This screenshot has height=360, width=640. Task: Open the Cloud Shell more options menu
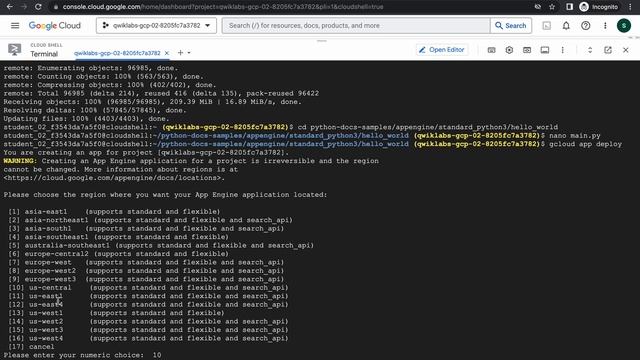562,50
